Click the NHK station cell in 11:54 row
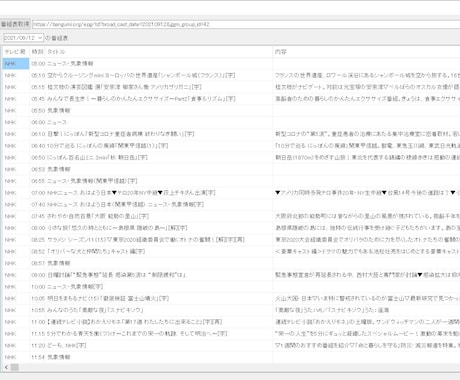460x380 pixels. click(16, 357)
